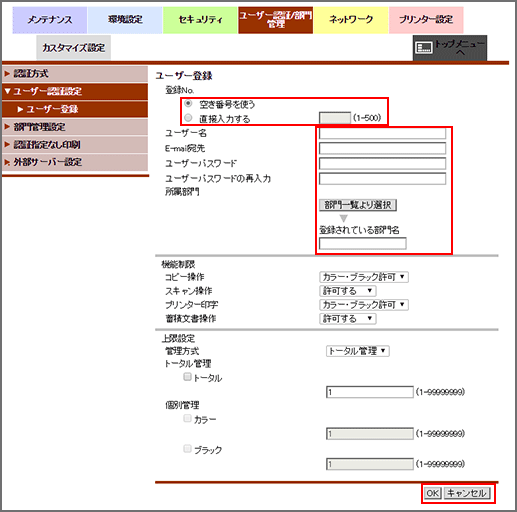This screenshot has height=512, width=517.
Task: Collapse the ユーザー認証設定 sidebar section
Action: click(x=75, y=91)
